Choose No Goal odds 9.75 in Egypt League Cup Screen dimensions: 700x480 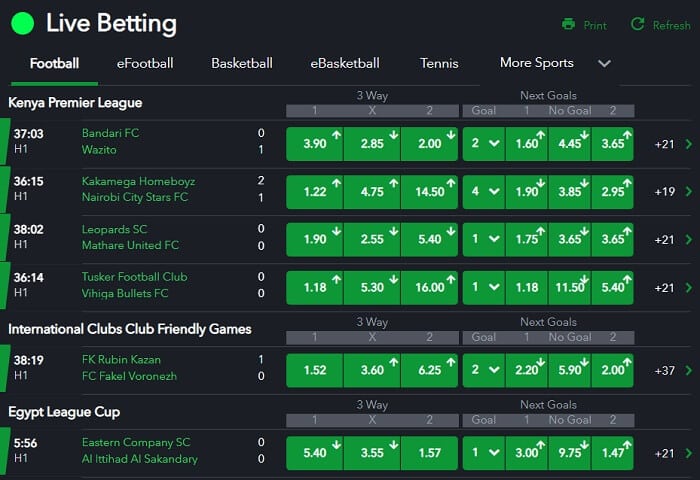[570, 453]
